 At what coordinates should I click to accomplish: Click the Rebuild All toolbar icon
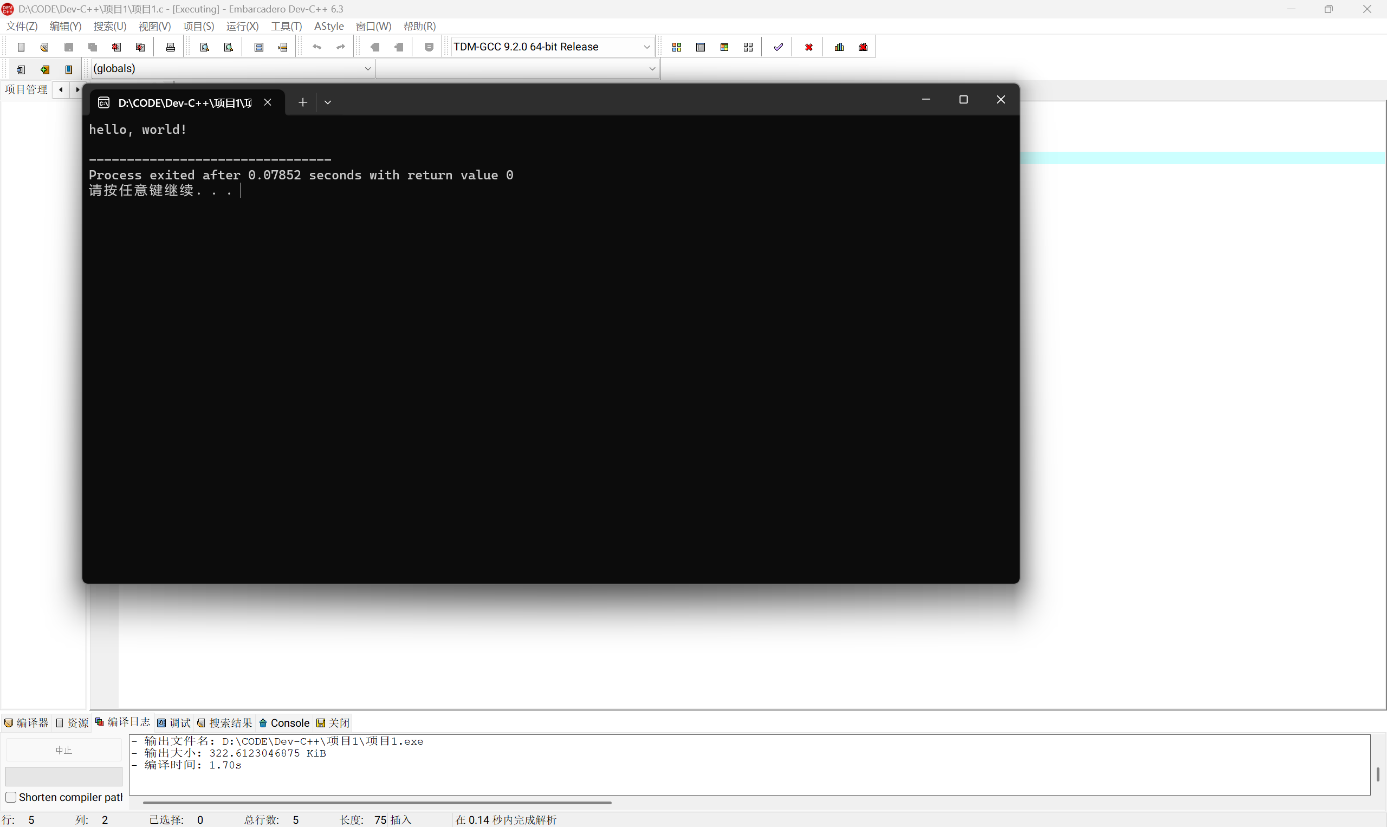point(748,47)
